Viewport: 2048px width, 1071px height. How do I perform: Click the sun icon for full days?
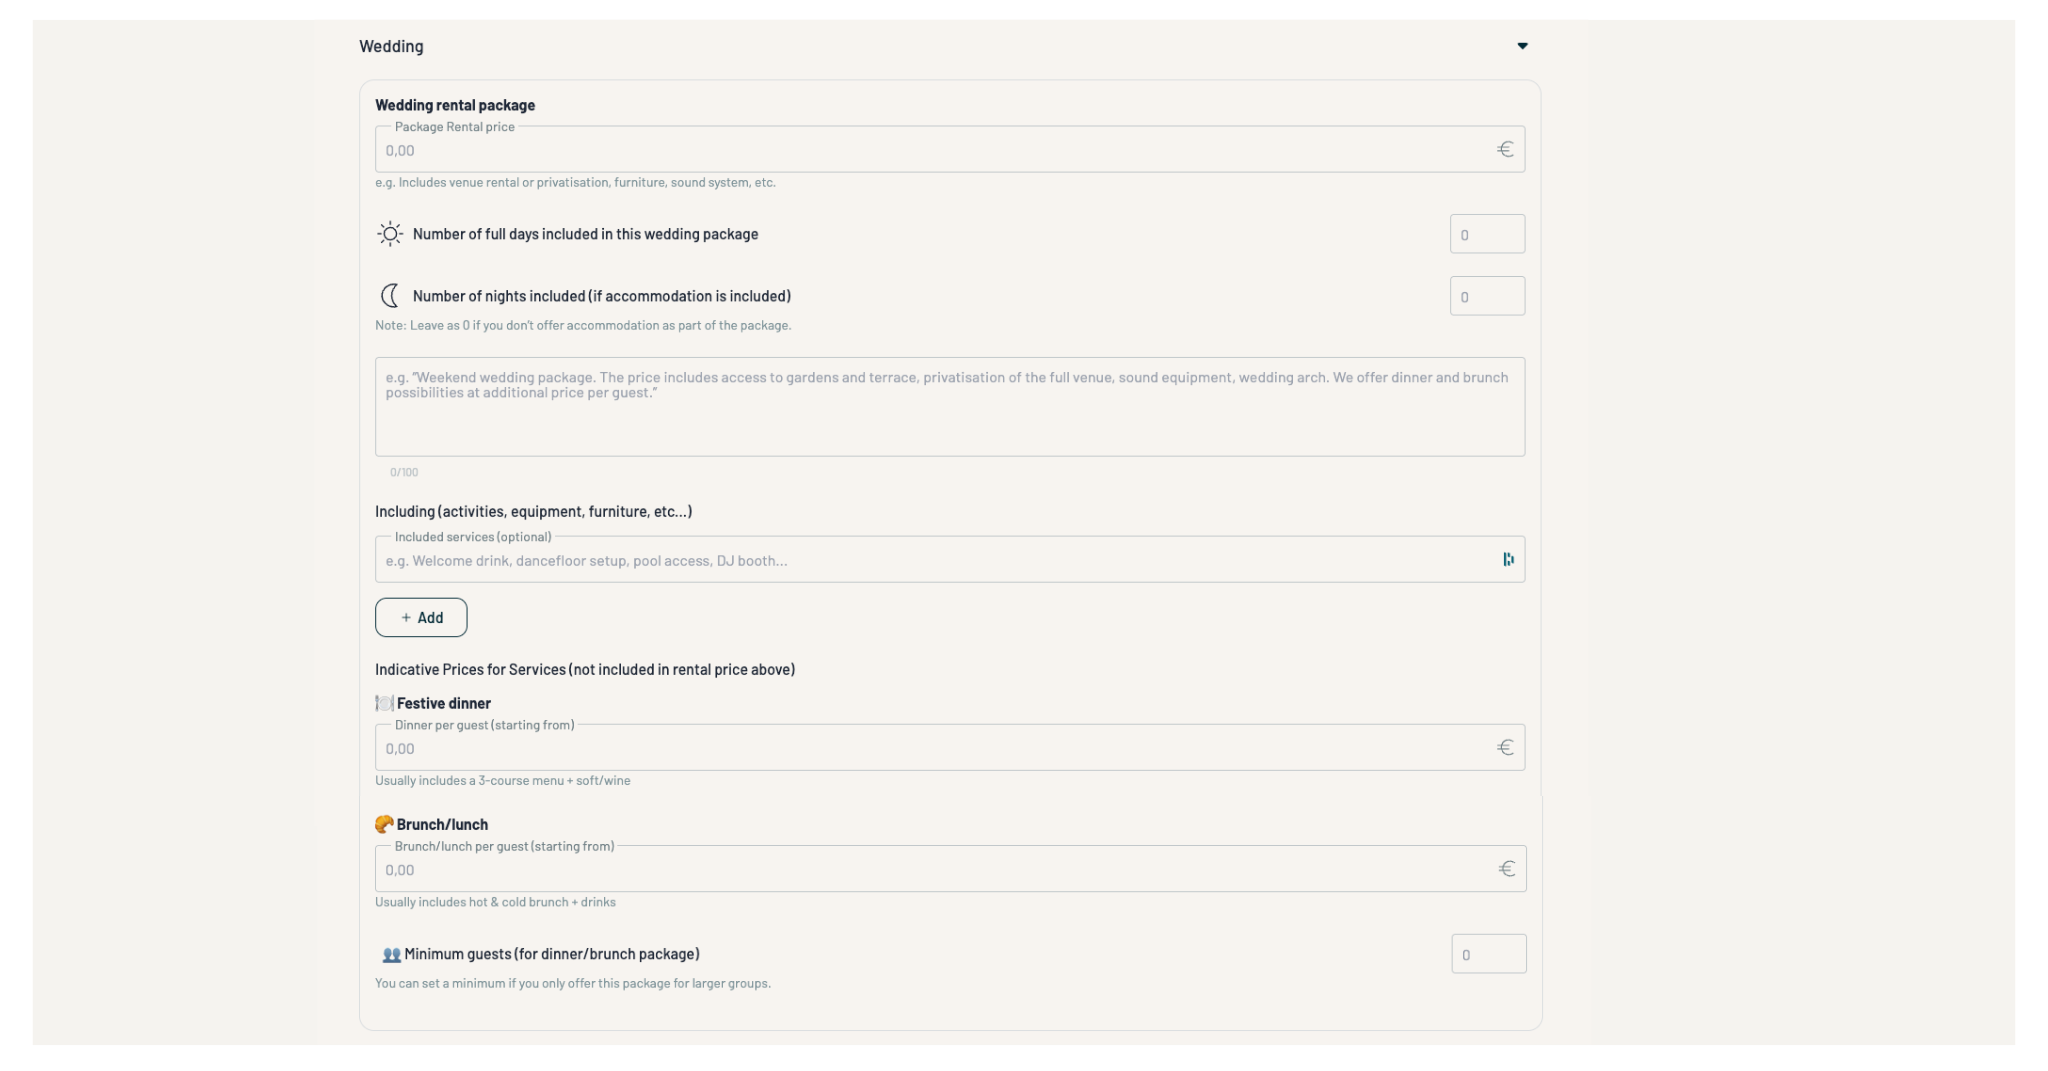[x=390, y=234]
